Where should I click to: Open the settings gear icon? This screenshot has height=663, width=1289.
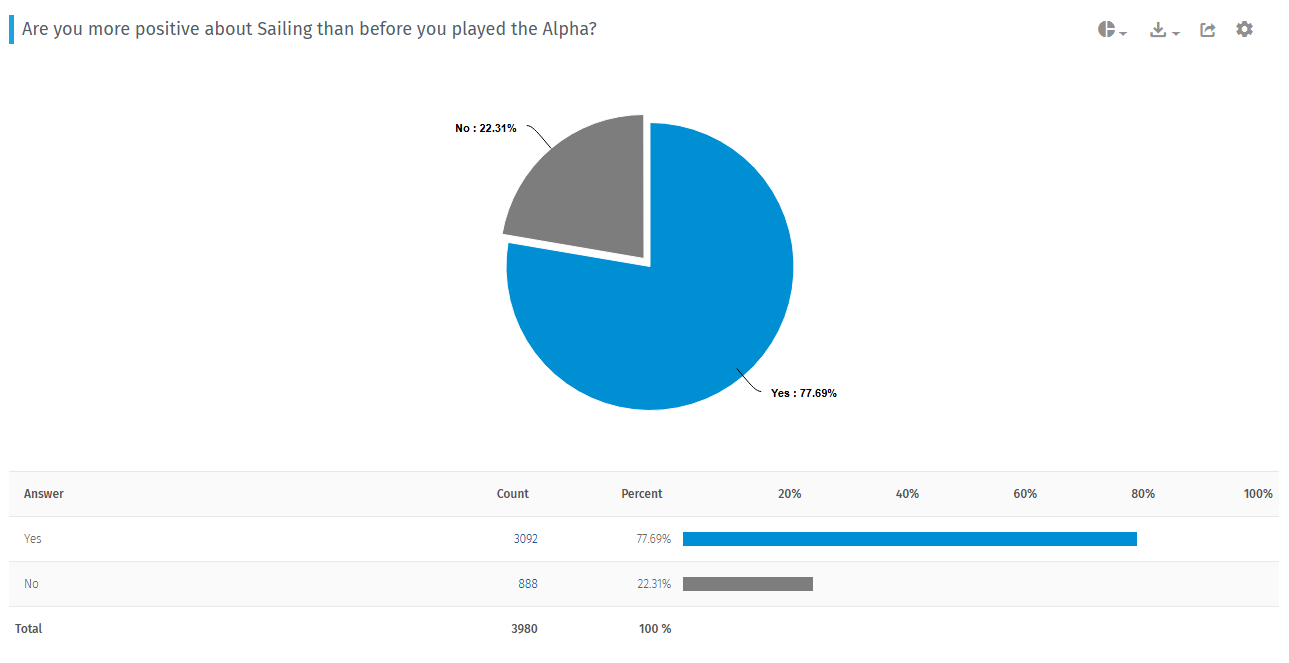[x=1244, y=29]
